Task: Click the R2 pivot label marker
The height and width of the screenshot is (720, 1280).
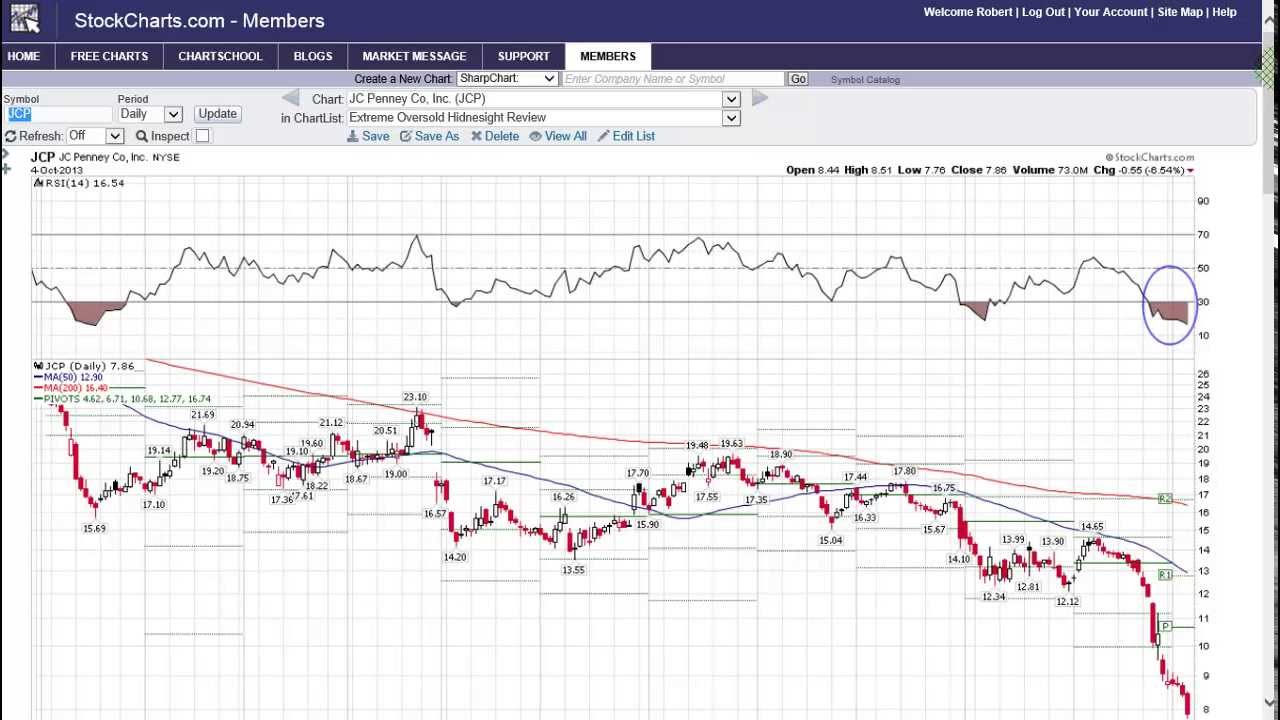Action: [x=1165, y=498]
